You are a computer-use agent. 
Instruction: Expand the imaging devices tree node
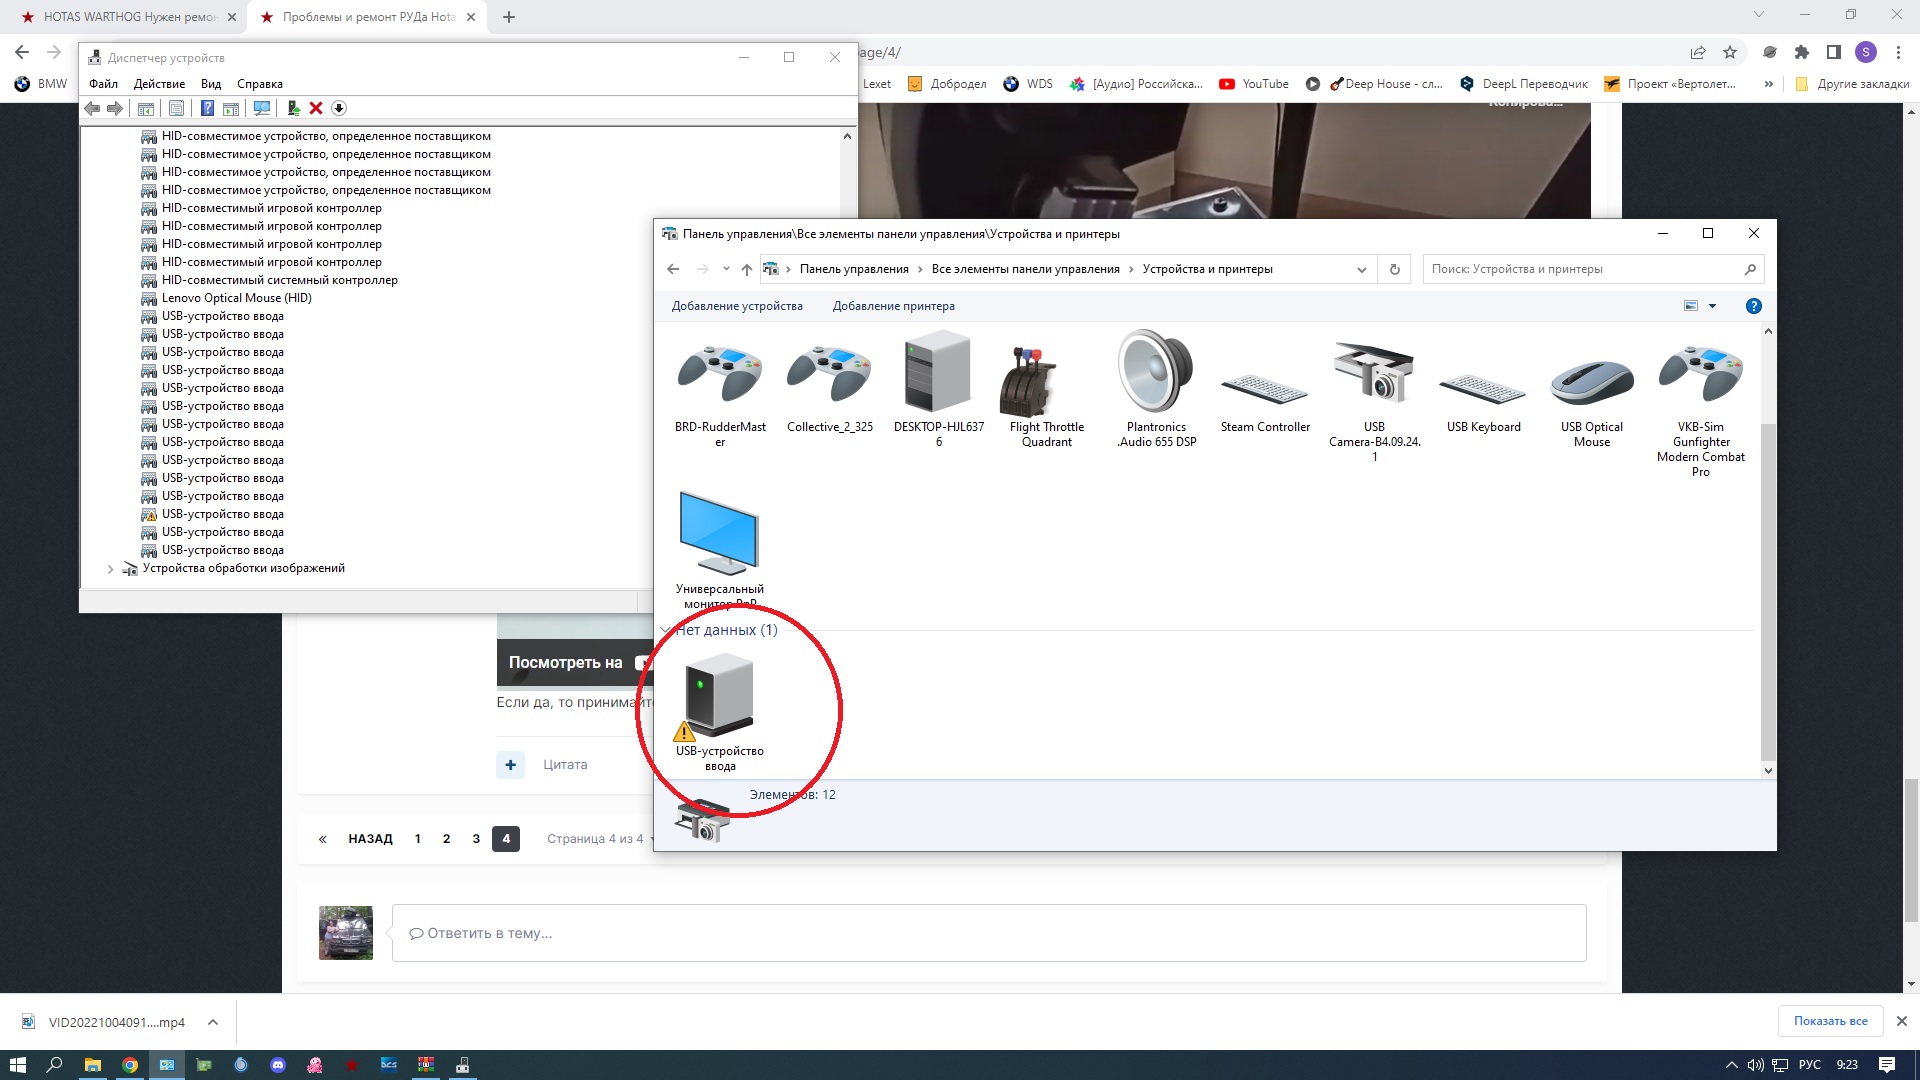[110, 569]
